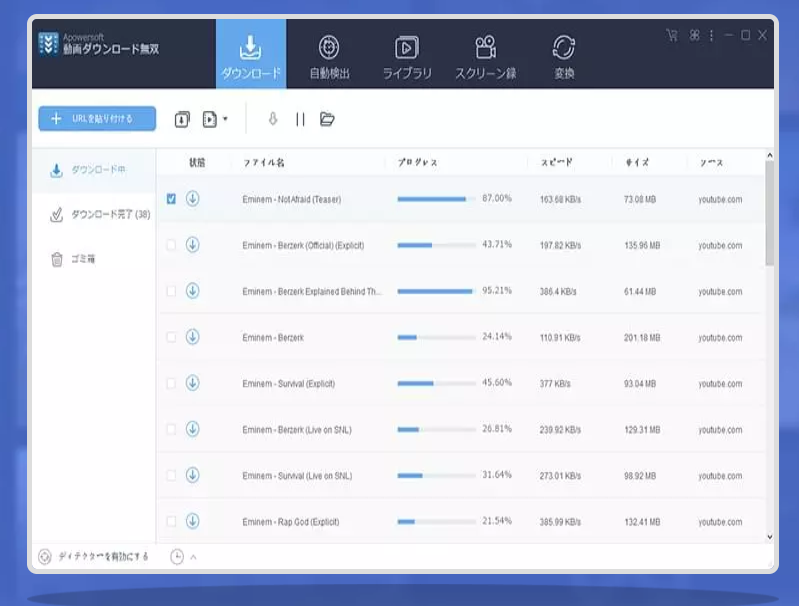Open the 変換 tab
Viewport: 799px width, 606px height.
click(564, 57)
